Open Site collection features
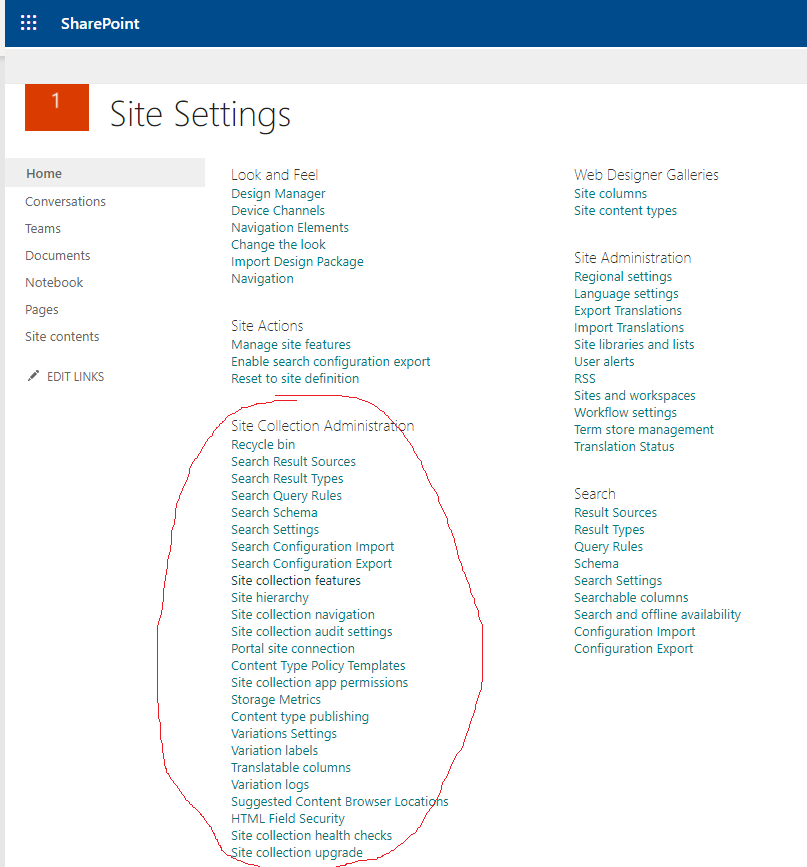 pos(296,581)
